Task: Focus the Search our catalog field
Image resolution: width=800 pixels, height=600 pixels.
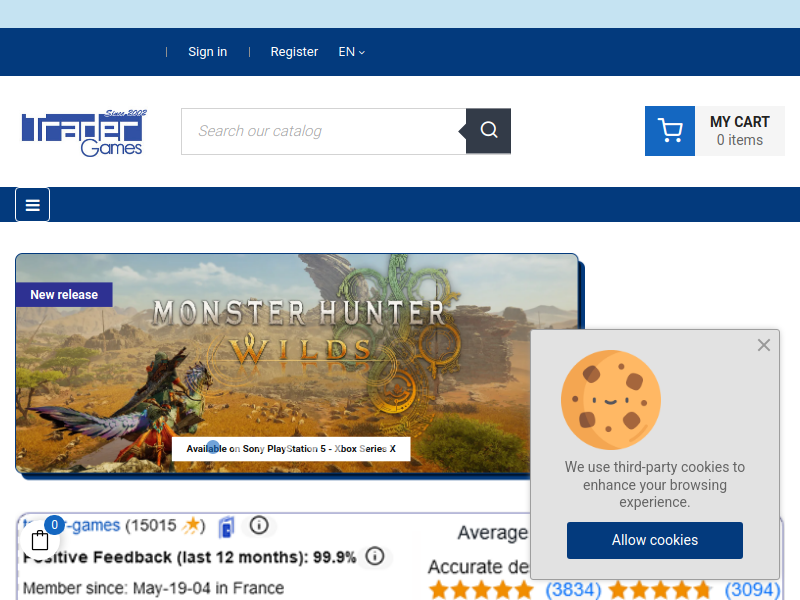Action: (x=323, y=131)
